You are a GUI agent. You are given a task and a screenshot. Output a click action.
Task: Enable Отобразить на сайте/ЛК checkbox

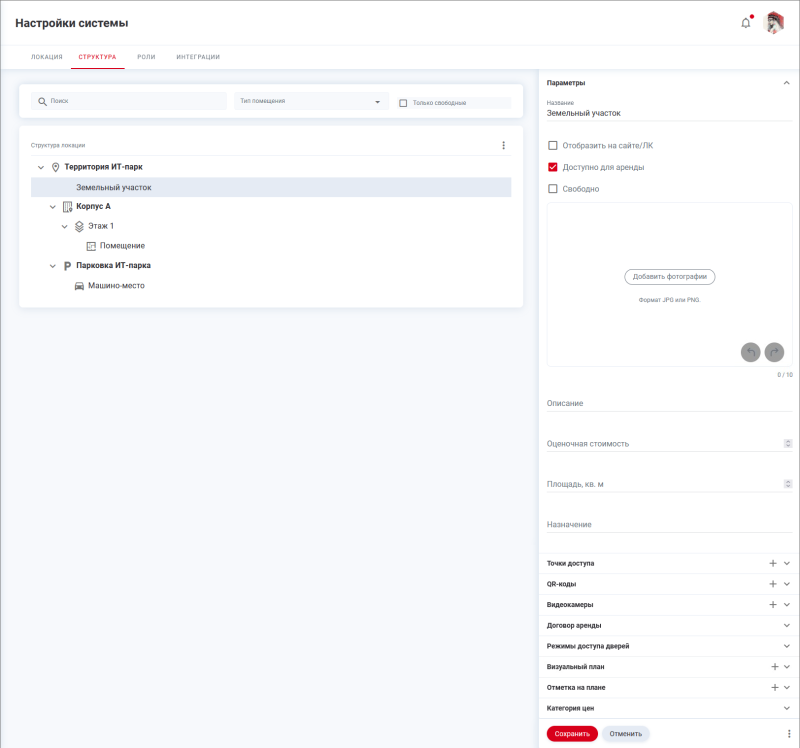coord(553,146)
